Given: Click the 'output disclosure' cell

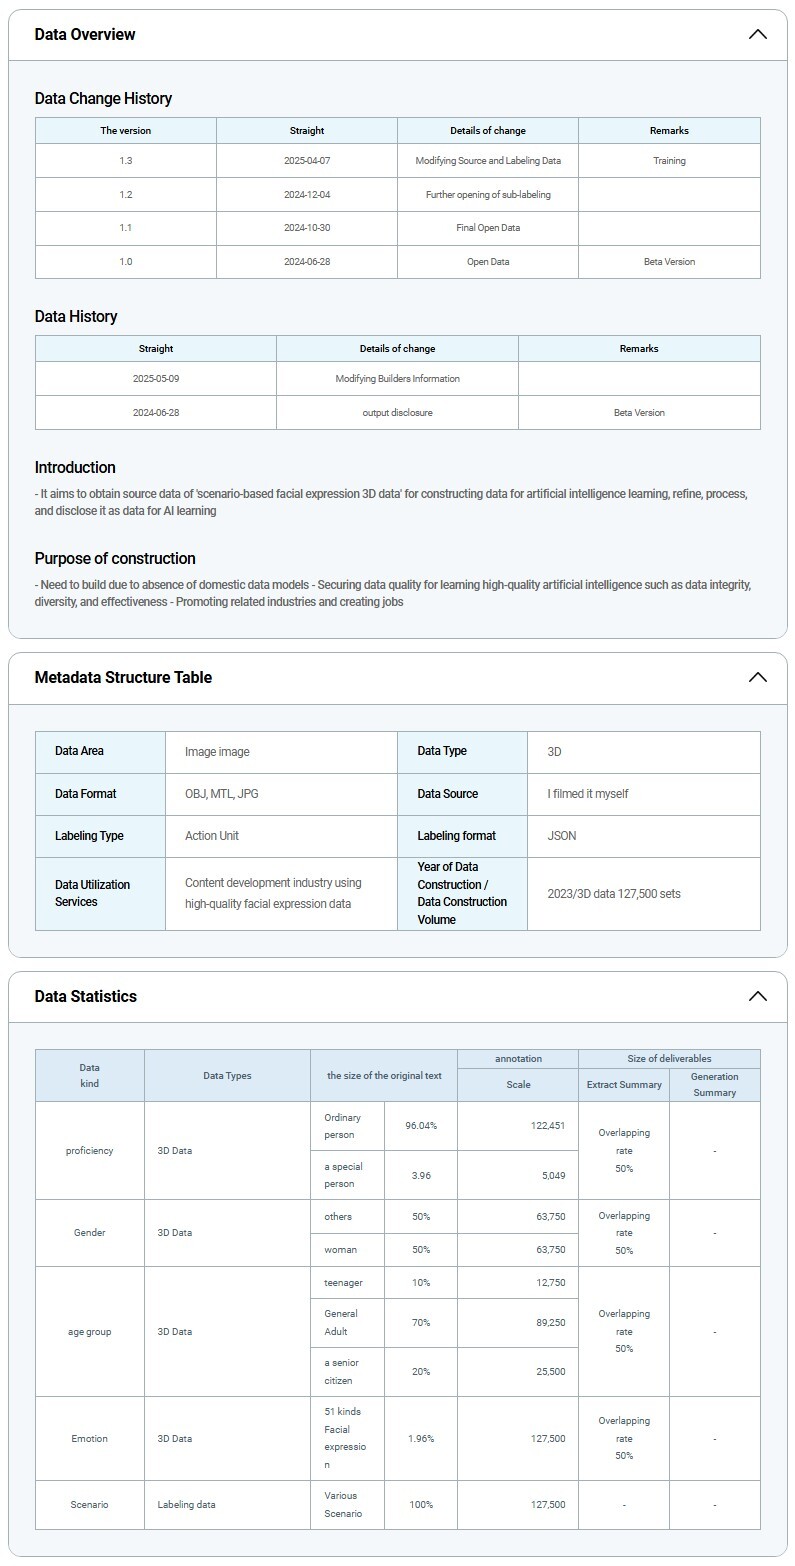Looking at the screenshot, I should (397, 413).
